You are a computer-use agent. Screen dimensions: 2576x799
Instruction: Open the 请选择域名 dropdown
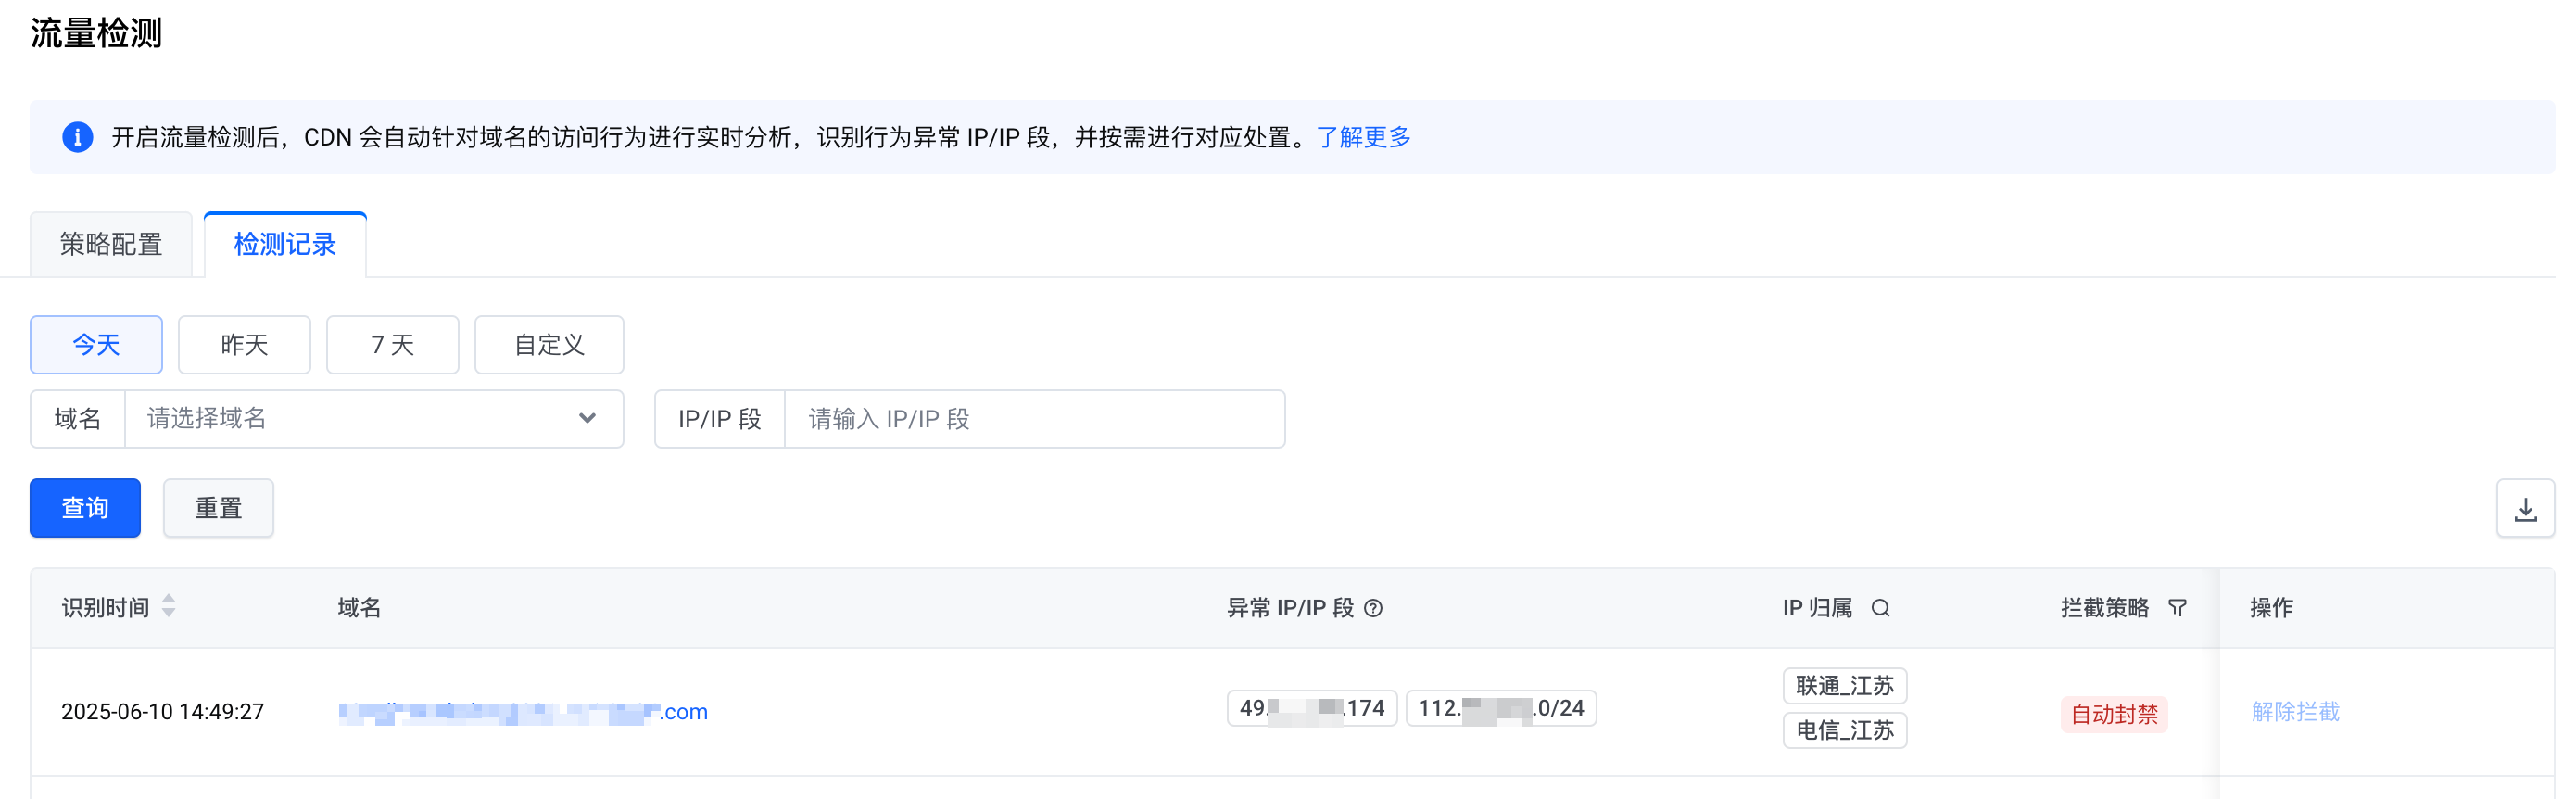tap(373, 419)
